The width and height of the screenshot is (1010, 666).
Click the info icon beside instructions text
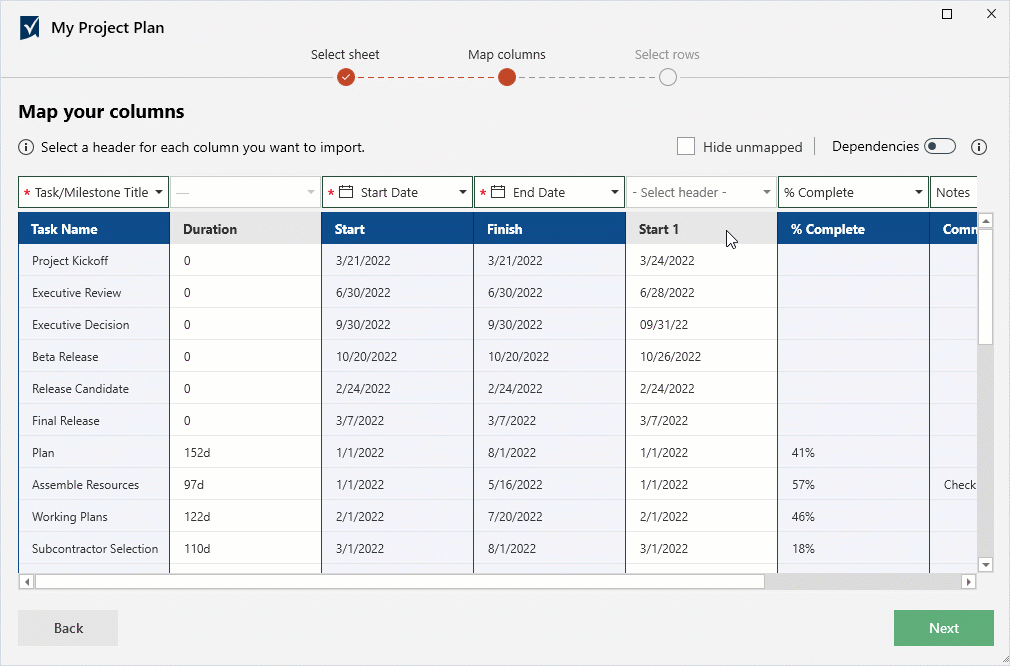point(26,147)
